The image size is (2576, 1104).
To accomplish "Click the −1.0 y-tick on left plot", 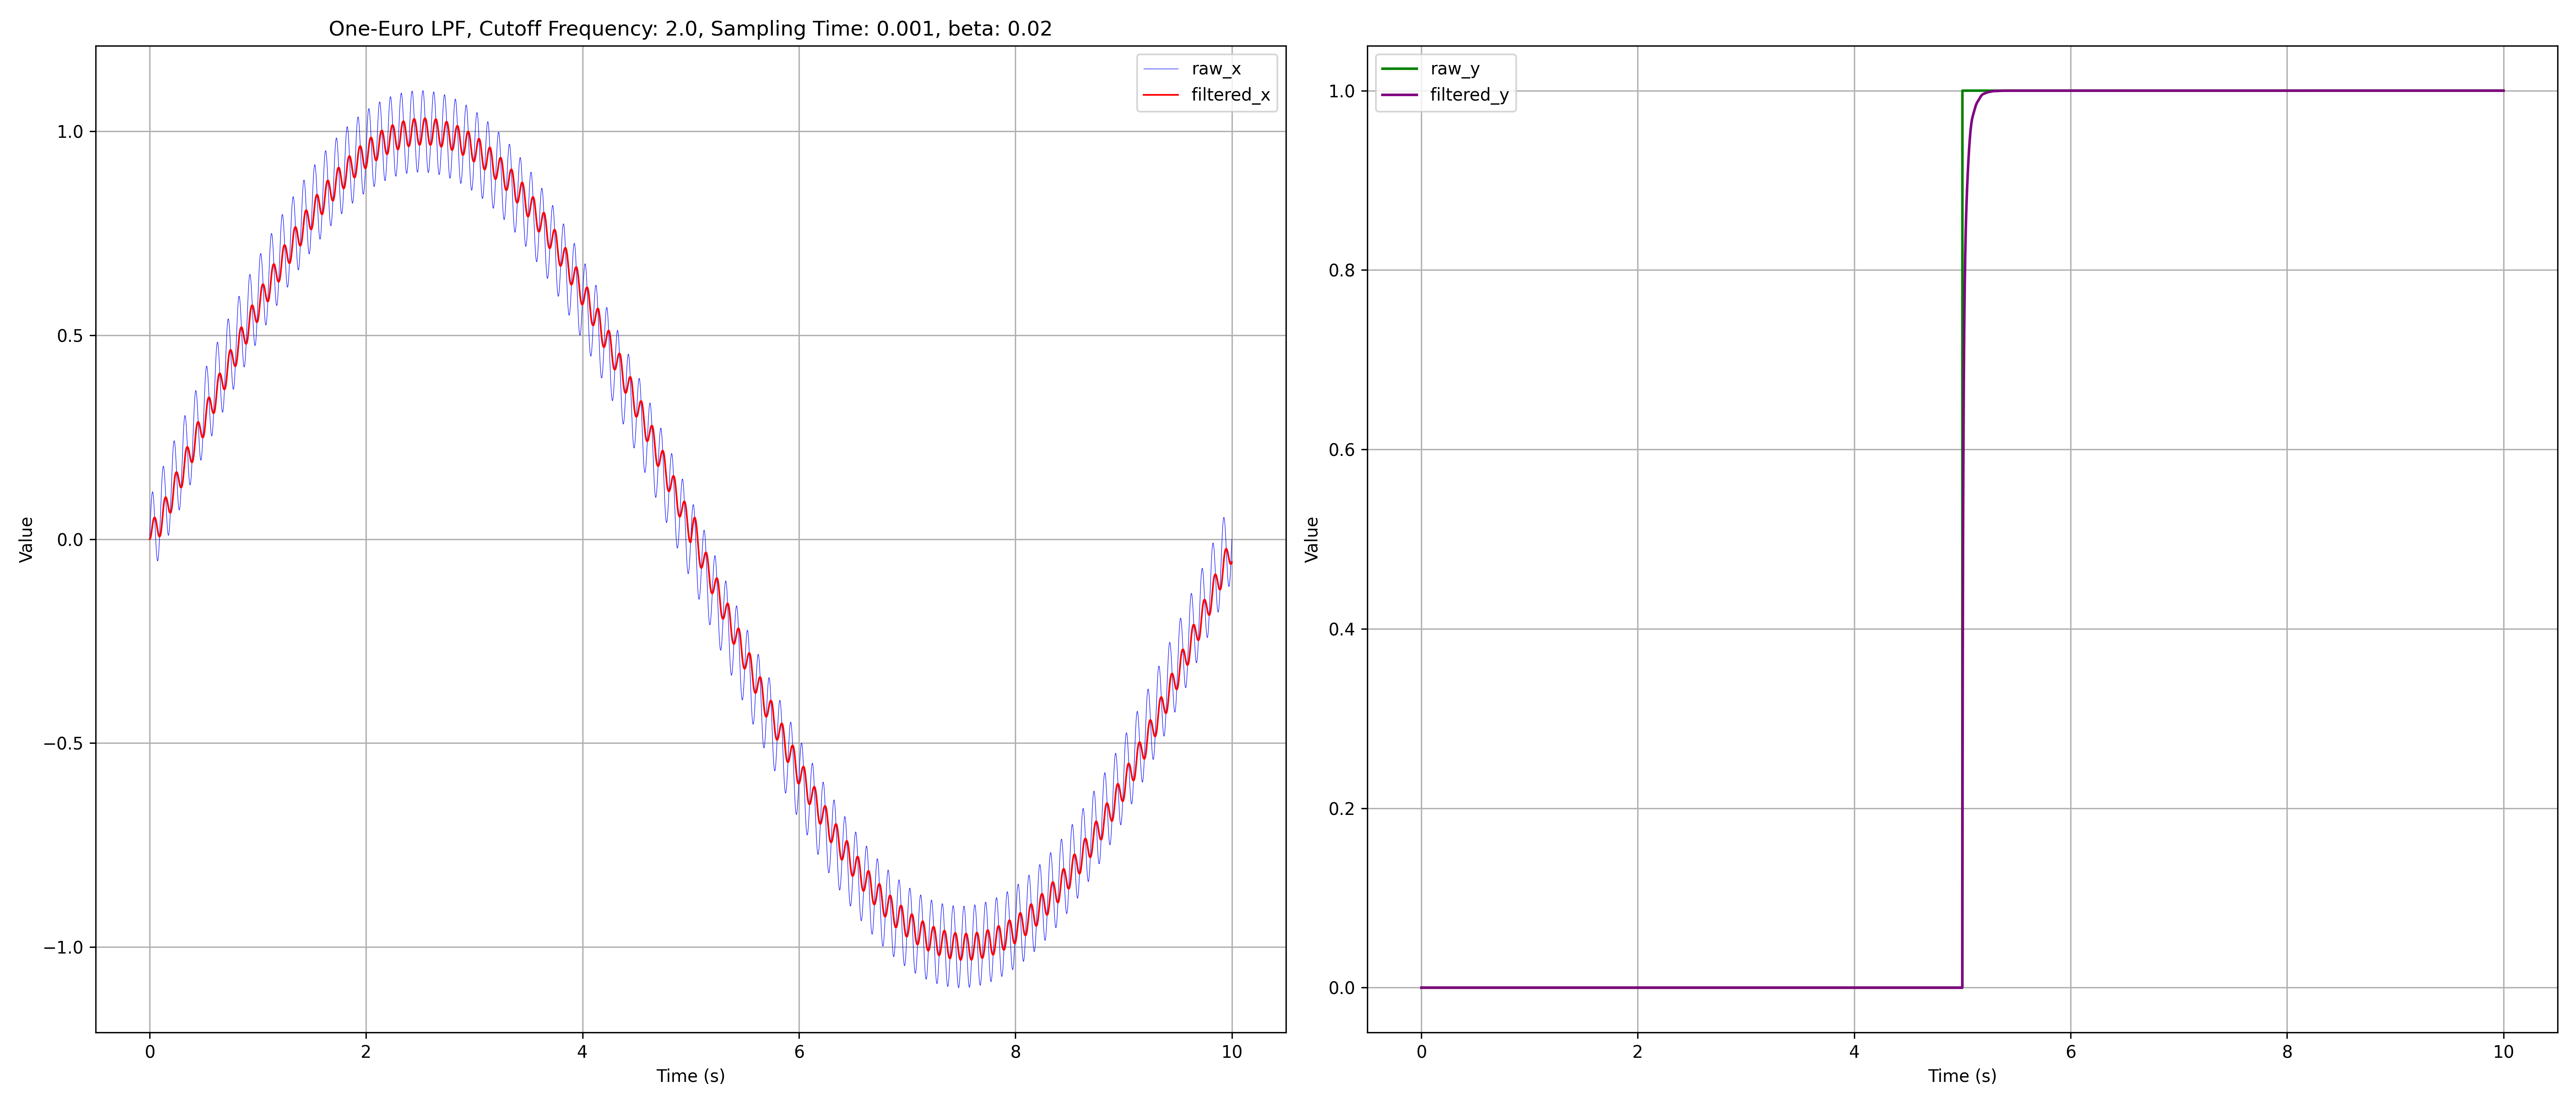I will [x=63, y=947].
